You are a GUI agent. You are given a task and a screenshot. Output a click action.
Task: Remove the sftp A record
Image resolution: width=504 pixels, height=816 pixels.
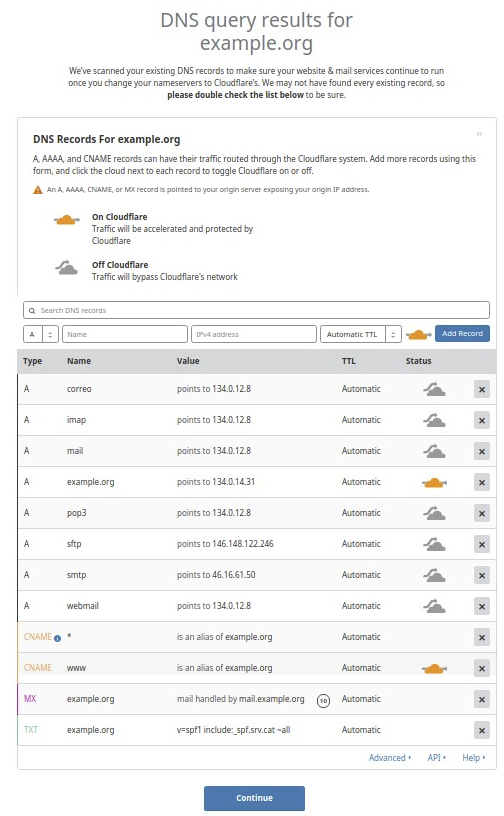tap(482, 544)
